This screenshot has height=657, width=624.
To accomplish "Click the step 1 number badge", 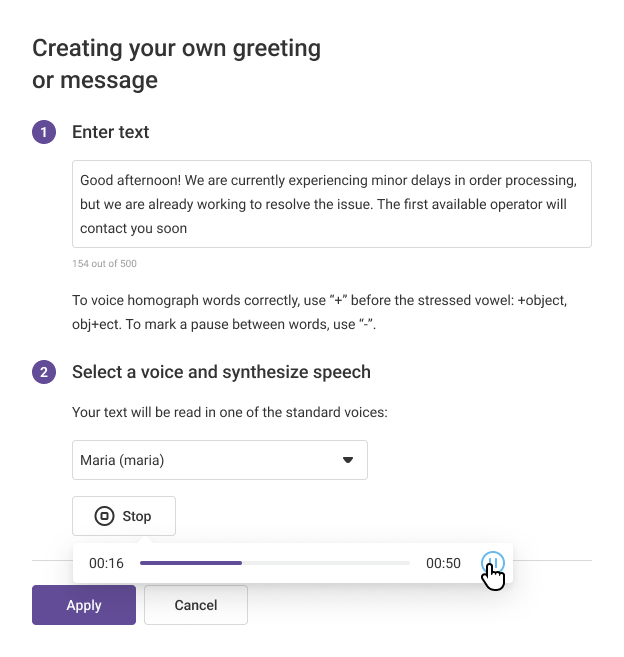I will (x=44, y=132).
